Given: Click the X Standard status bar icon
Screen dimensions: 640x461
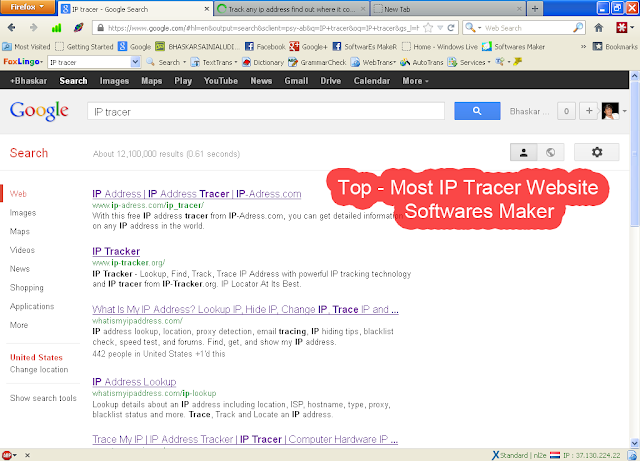Looking at the screenshot, I should [x=495, y=455].
